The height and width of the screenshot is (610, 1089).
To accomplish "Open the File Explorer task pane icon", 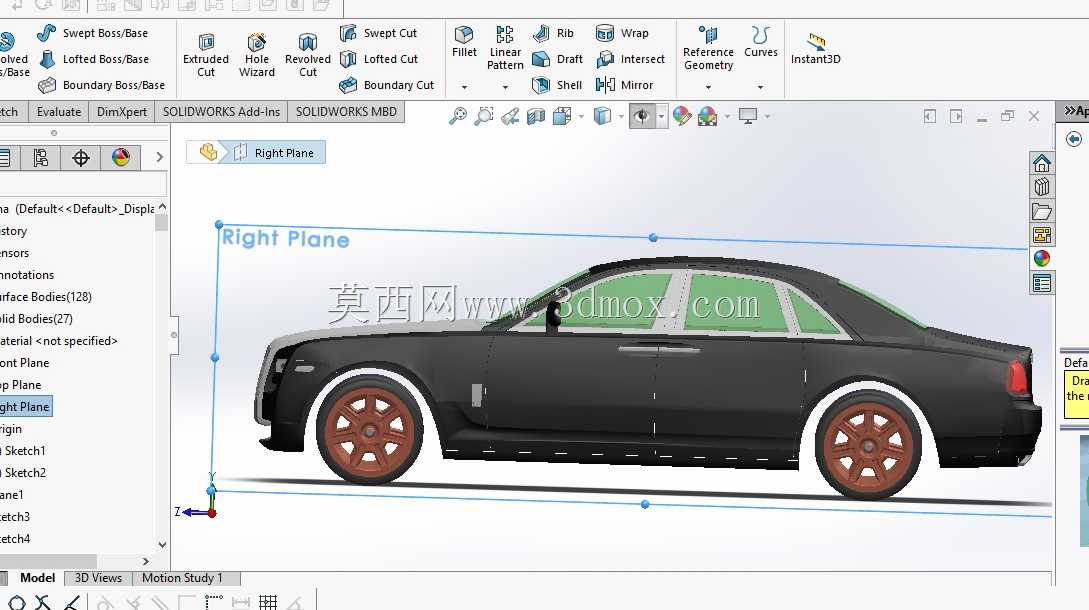I will coord(1041,211).
